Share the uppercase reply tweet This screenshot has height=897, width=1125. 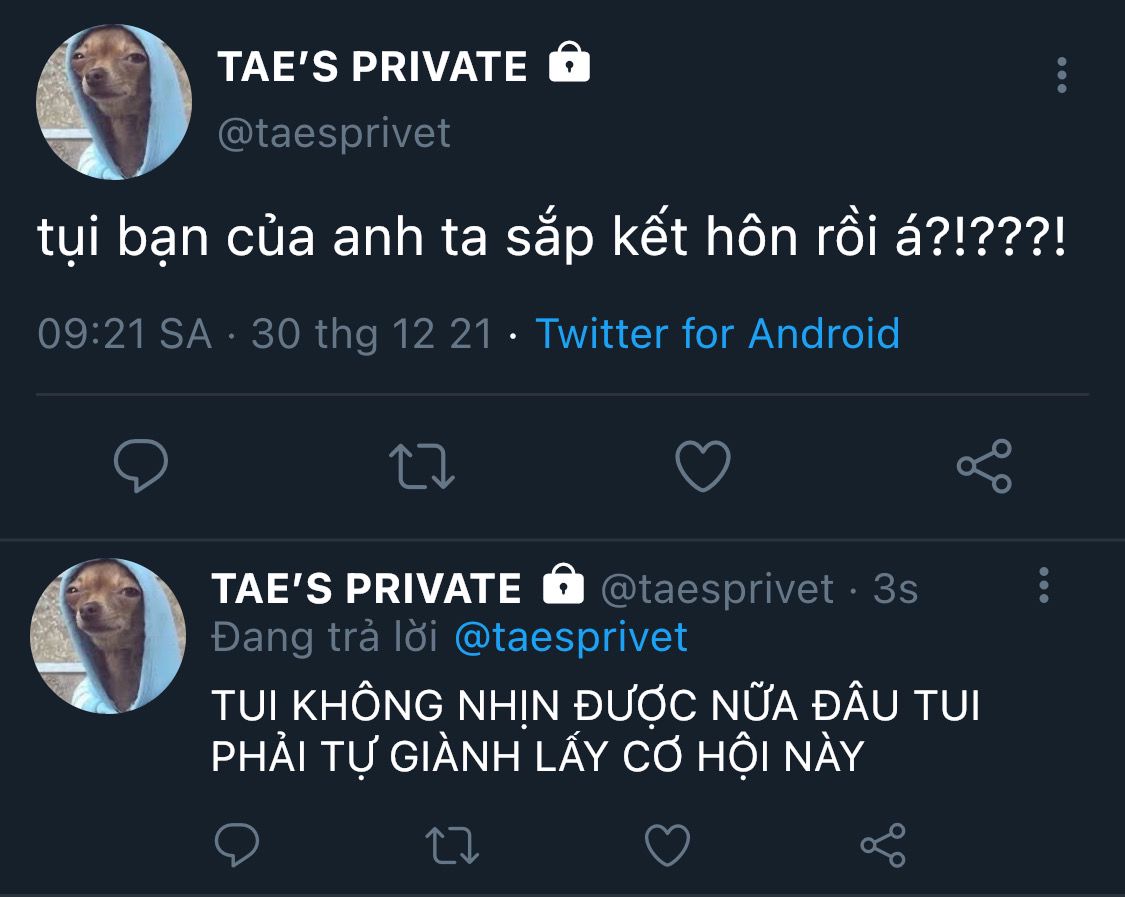(x=883, y=845)
